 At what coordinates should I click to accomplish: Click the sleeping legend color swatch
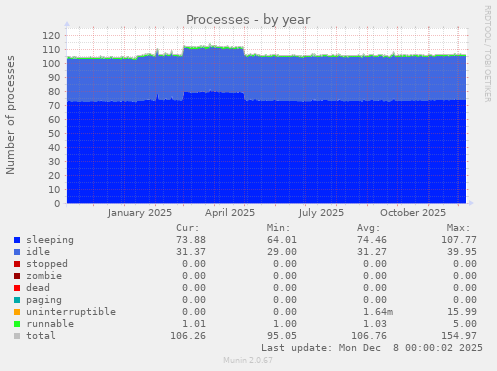17,240
